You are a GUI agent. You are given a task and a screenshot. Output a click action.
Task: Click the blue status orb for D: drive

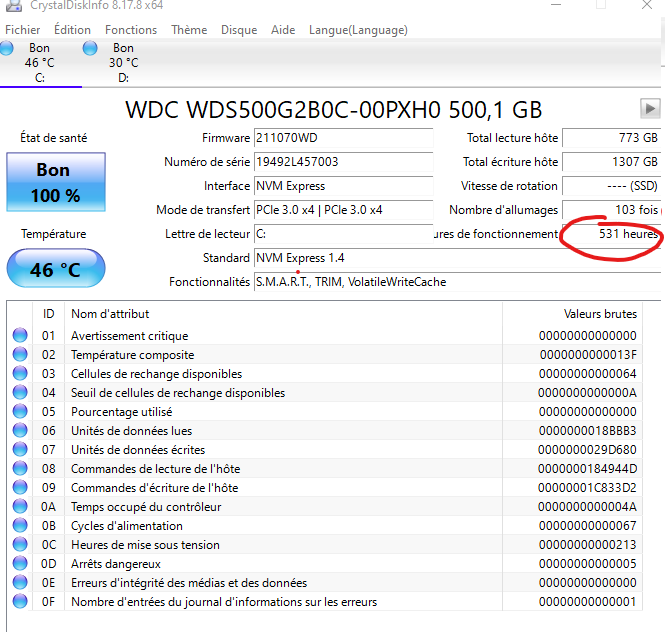(x=90, y=48)
